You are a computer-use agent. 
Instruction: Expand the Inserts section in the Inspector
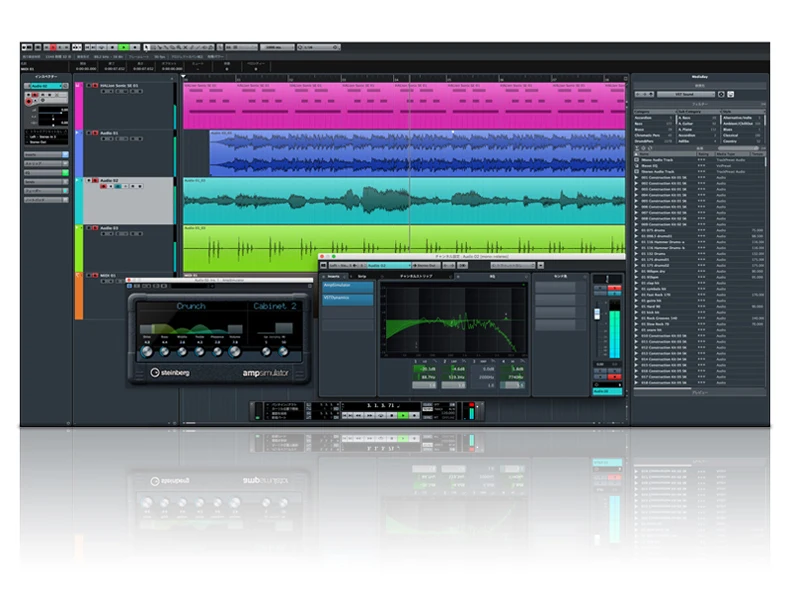coord(46,155)
